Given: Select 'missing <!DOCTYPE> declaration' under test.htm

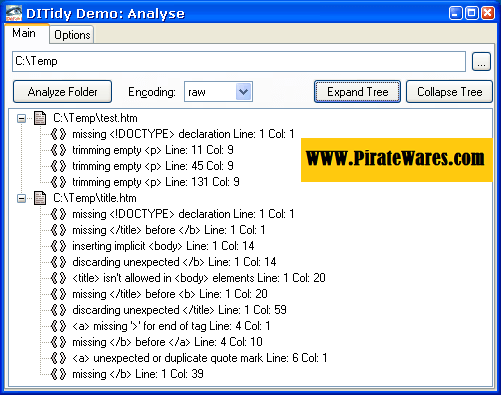Looking at the screenshot, I should point(183,134).
